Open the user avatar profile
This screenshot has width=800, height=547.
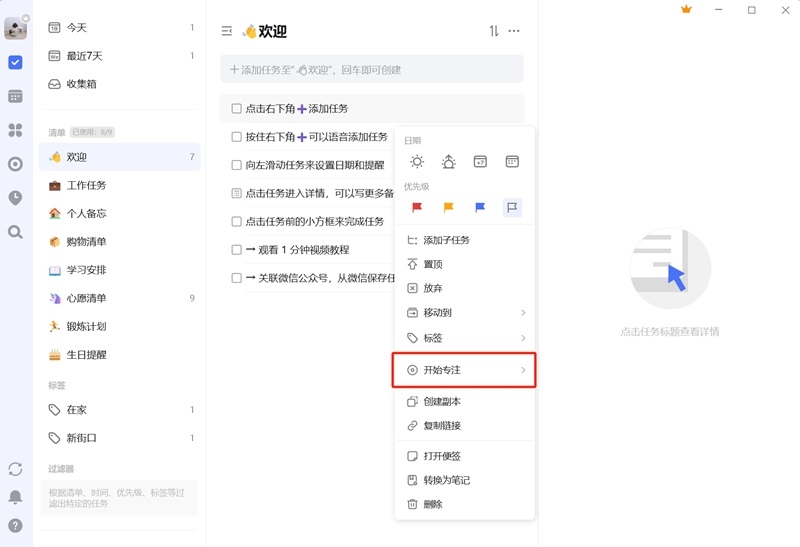(x=15, y=28)
